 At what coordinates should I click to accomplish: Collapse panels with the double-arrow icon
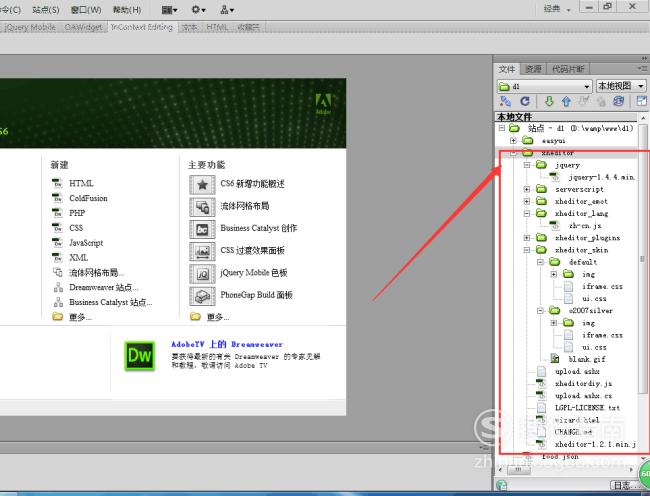coord(645,58)
